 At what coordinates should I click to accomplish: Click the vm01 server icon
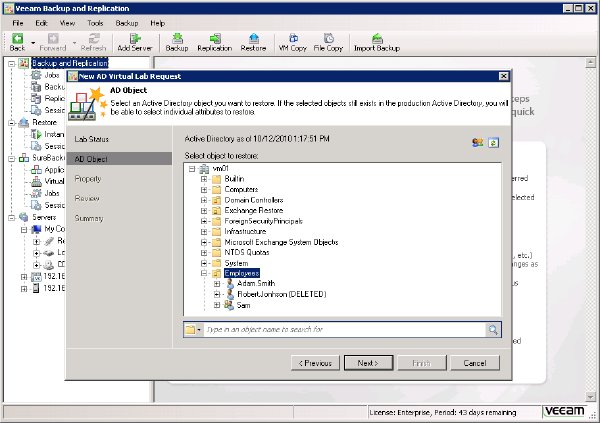(x=204, y=168)
